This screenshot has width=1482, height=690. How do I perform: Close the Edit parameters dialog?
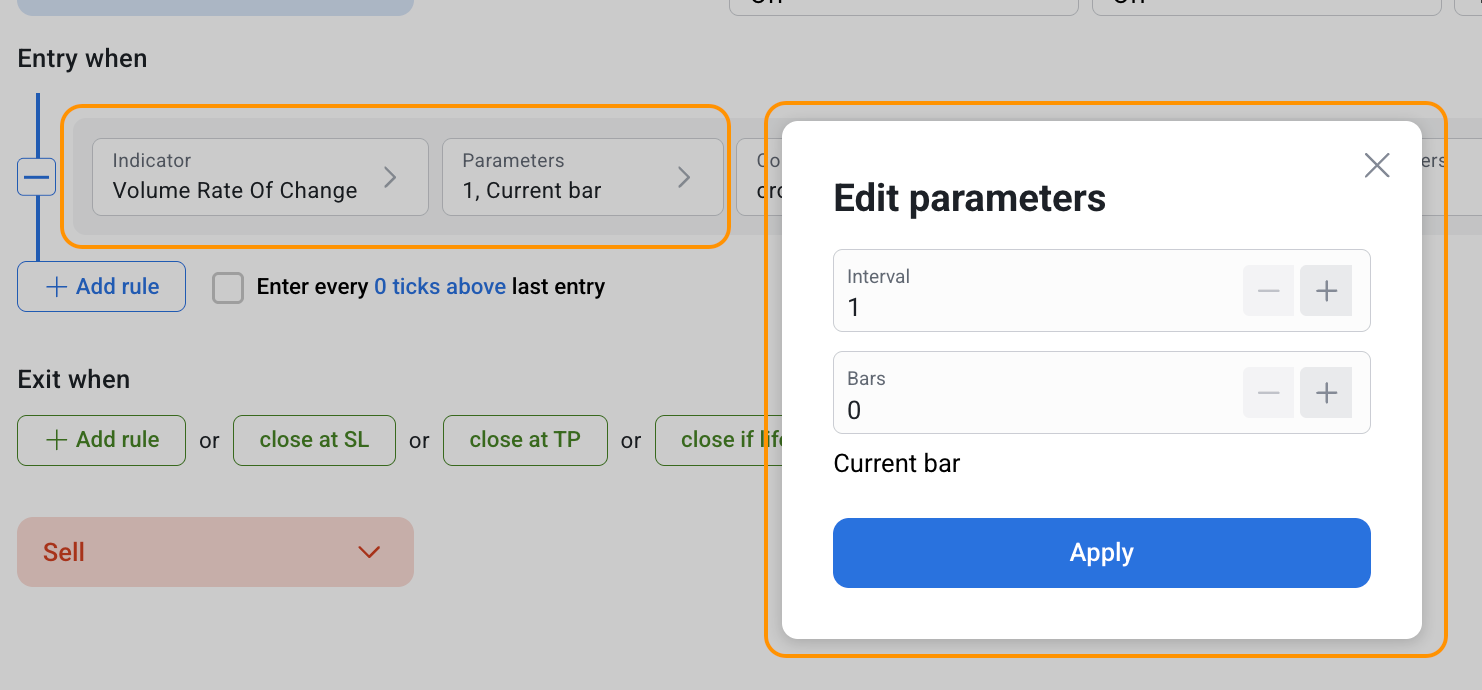[1377, 166]
